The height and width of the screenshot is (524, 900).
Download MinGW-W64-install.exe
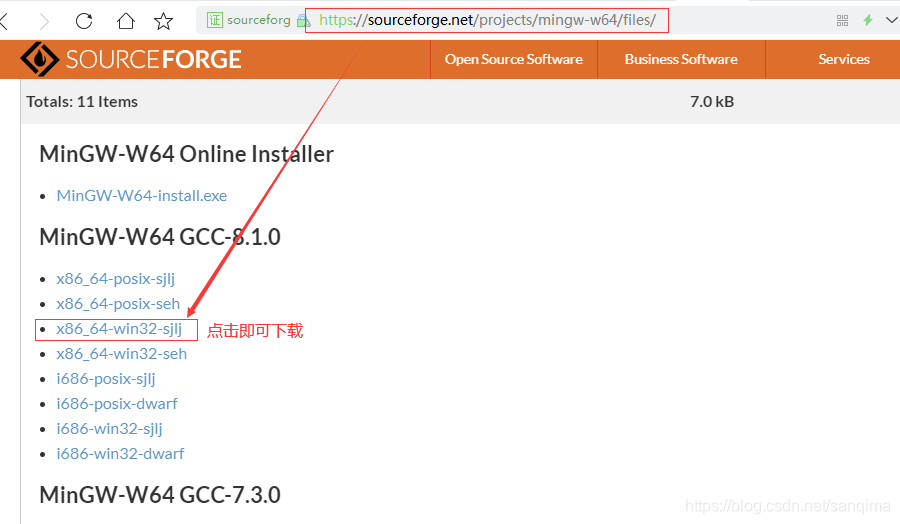142,196
